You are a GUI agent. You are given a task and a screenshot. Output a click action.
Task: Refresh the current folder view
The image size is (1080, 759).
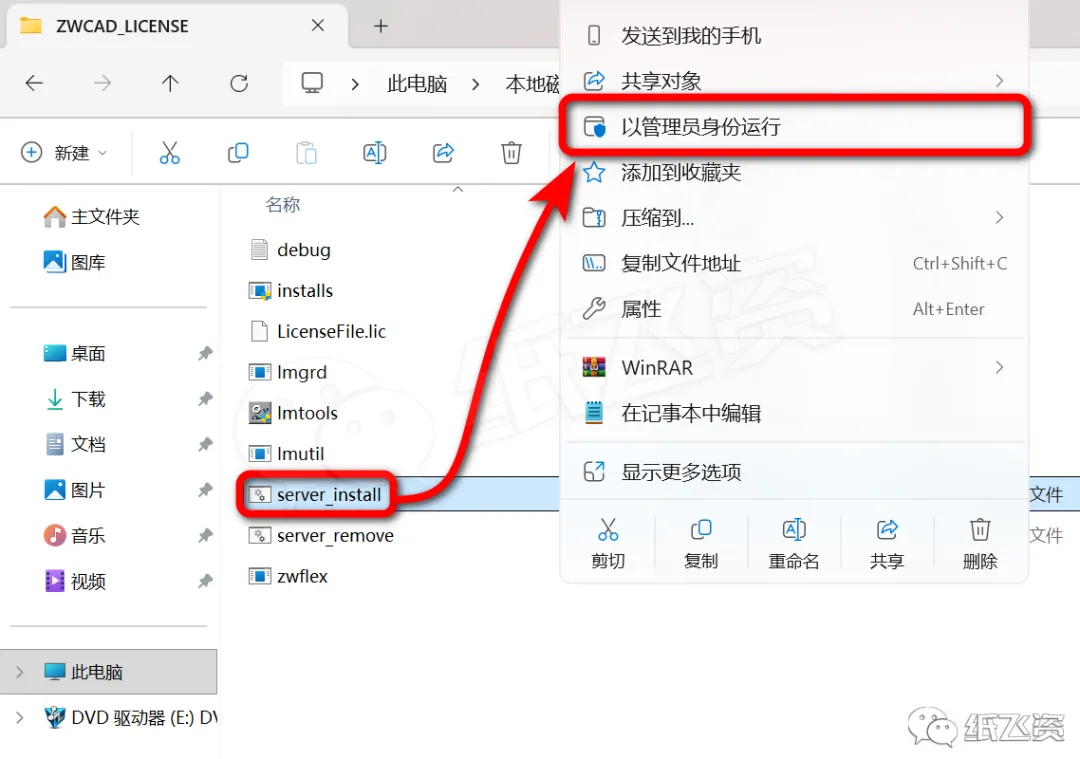pos(239,83)
